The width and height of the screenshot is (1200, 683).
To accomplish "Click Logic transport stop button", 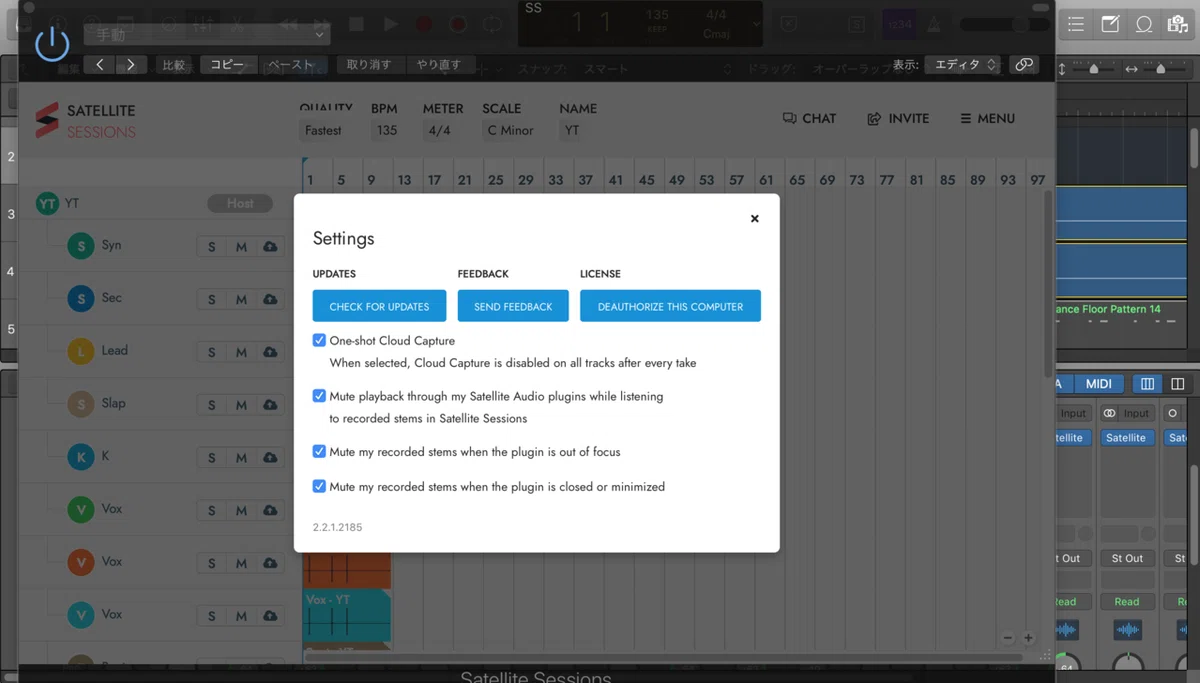I will pyautogui.click(x=357, y=24).
